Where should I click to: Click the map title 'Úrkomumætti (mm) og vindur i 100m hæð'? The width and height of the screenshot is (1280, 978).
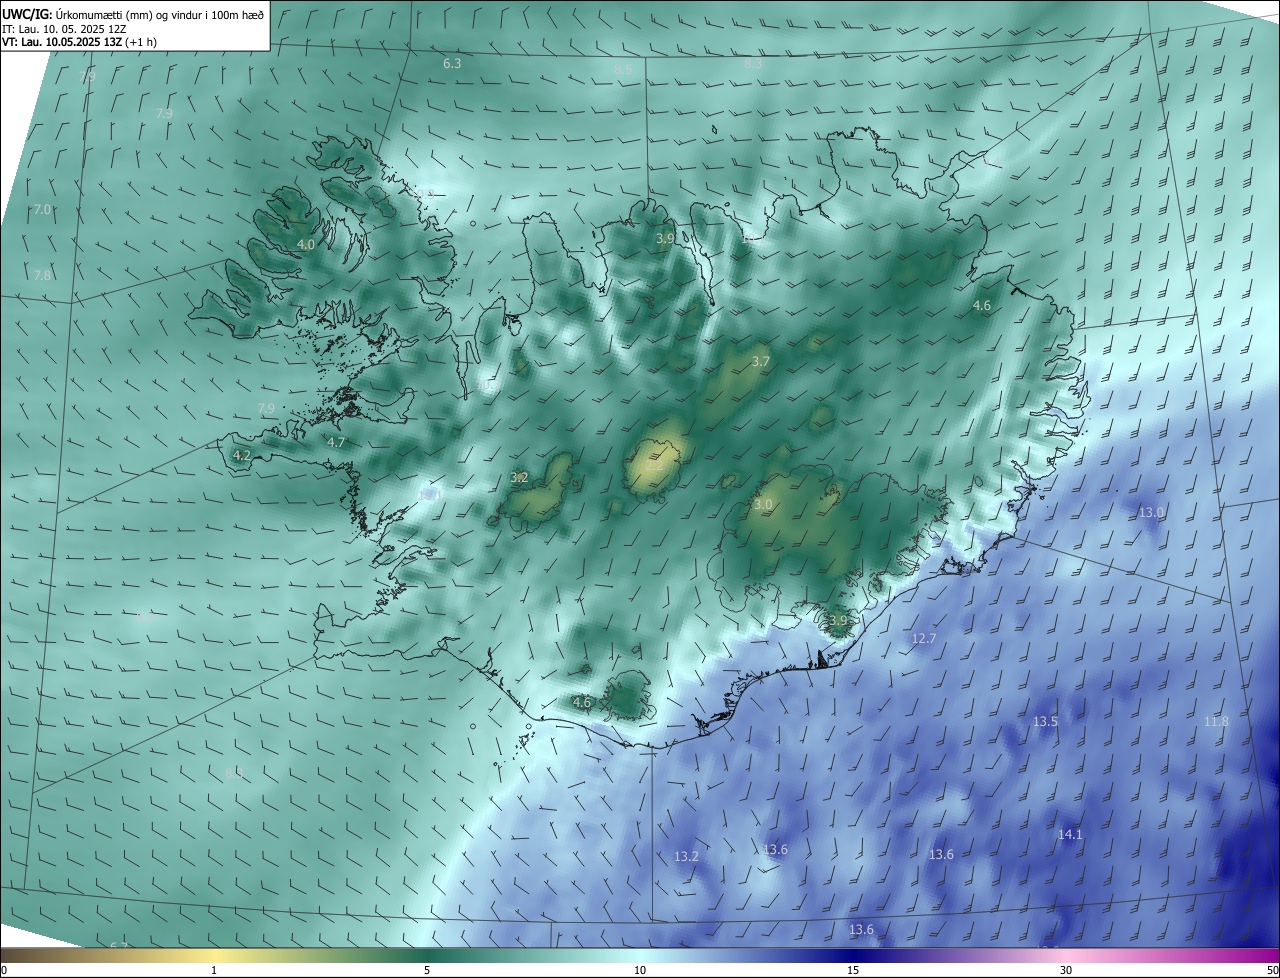pyautogui.click(x=160, y=15)
